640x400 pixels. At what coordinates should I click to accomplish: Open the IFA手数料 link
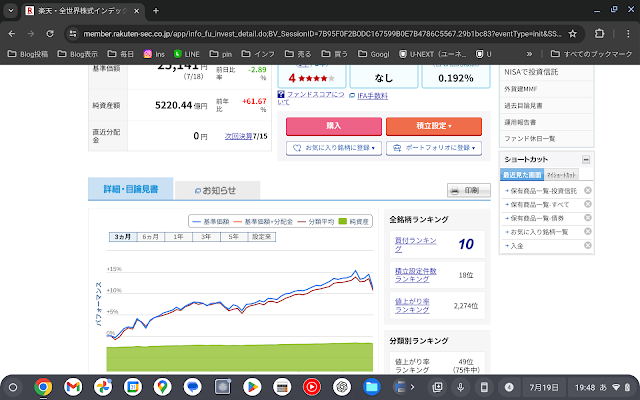[372, 96]
